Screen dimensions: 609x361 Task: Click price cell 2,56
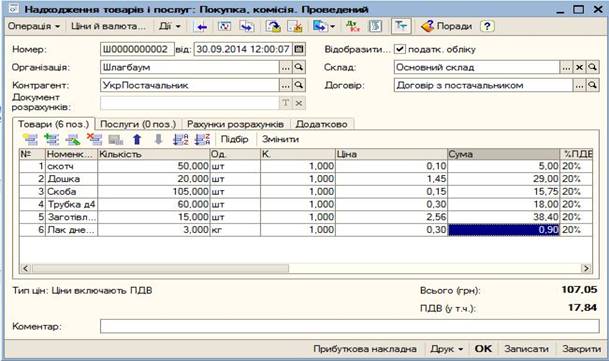click(x=392, y=217)
